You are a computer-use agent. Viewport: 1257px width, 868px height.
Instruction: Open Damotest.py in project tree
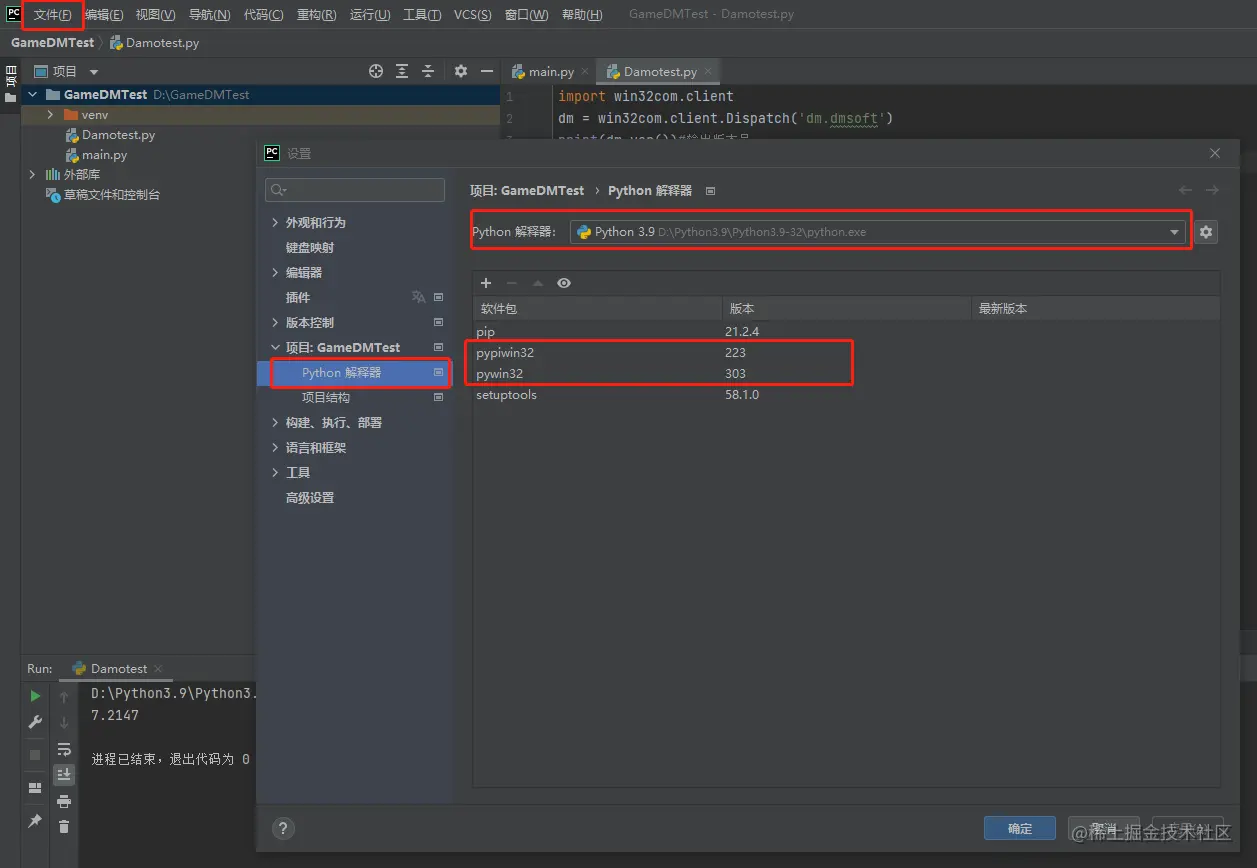pos(118,135)
